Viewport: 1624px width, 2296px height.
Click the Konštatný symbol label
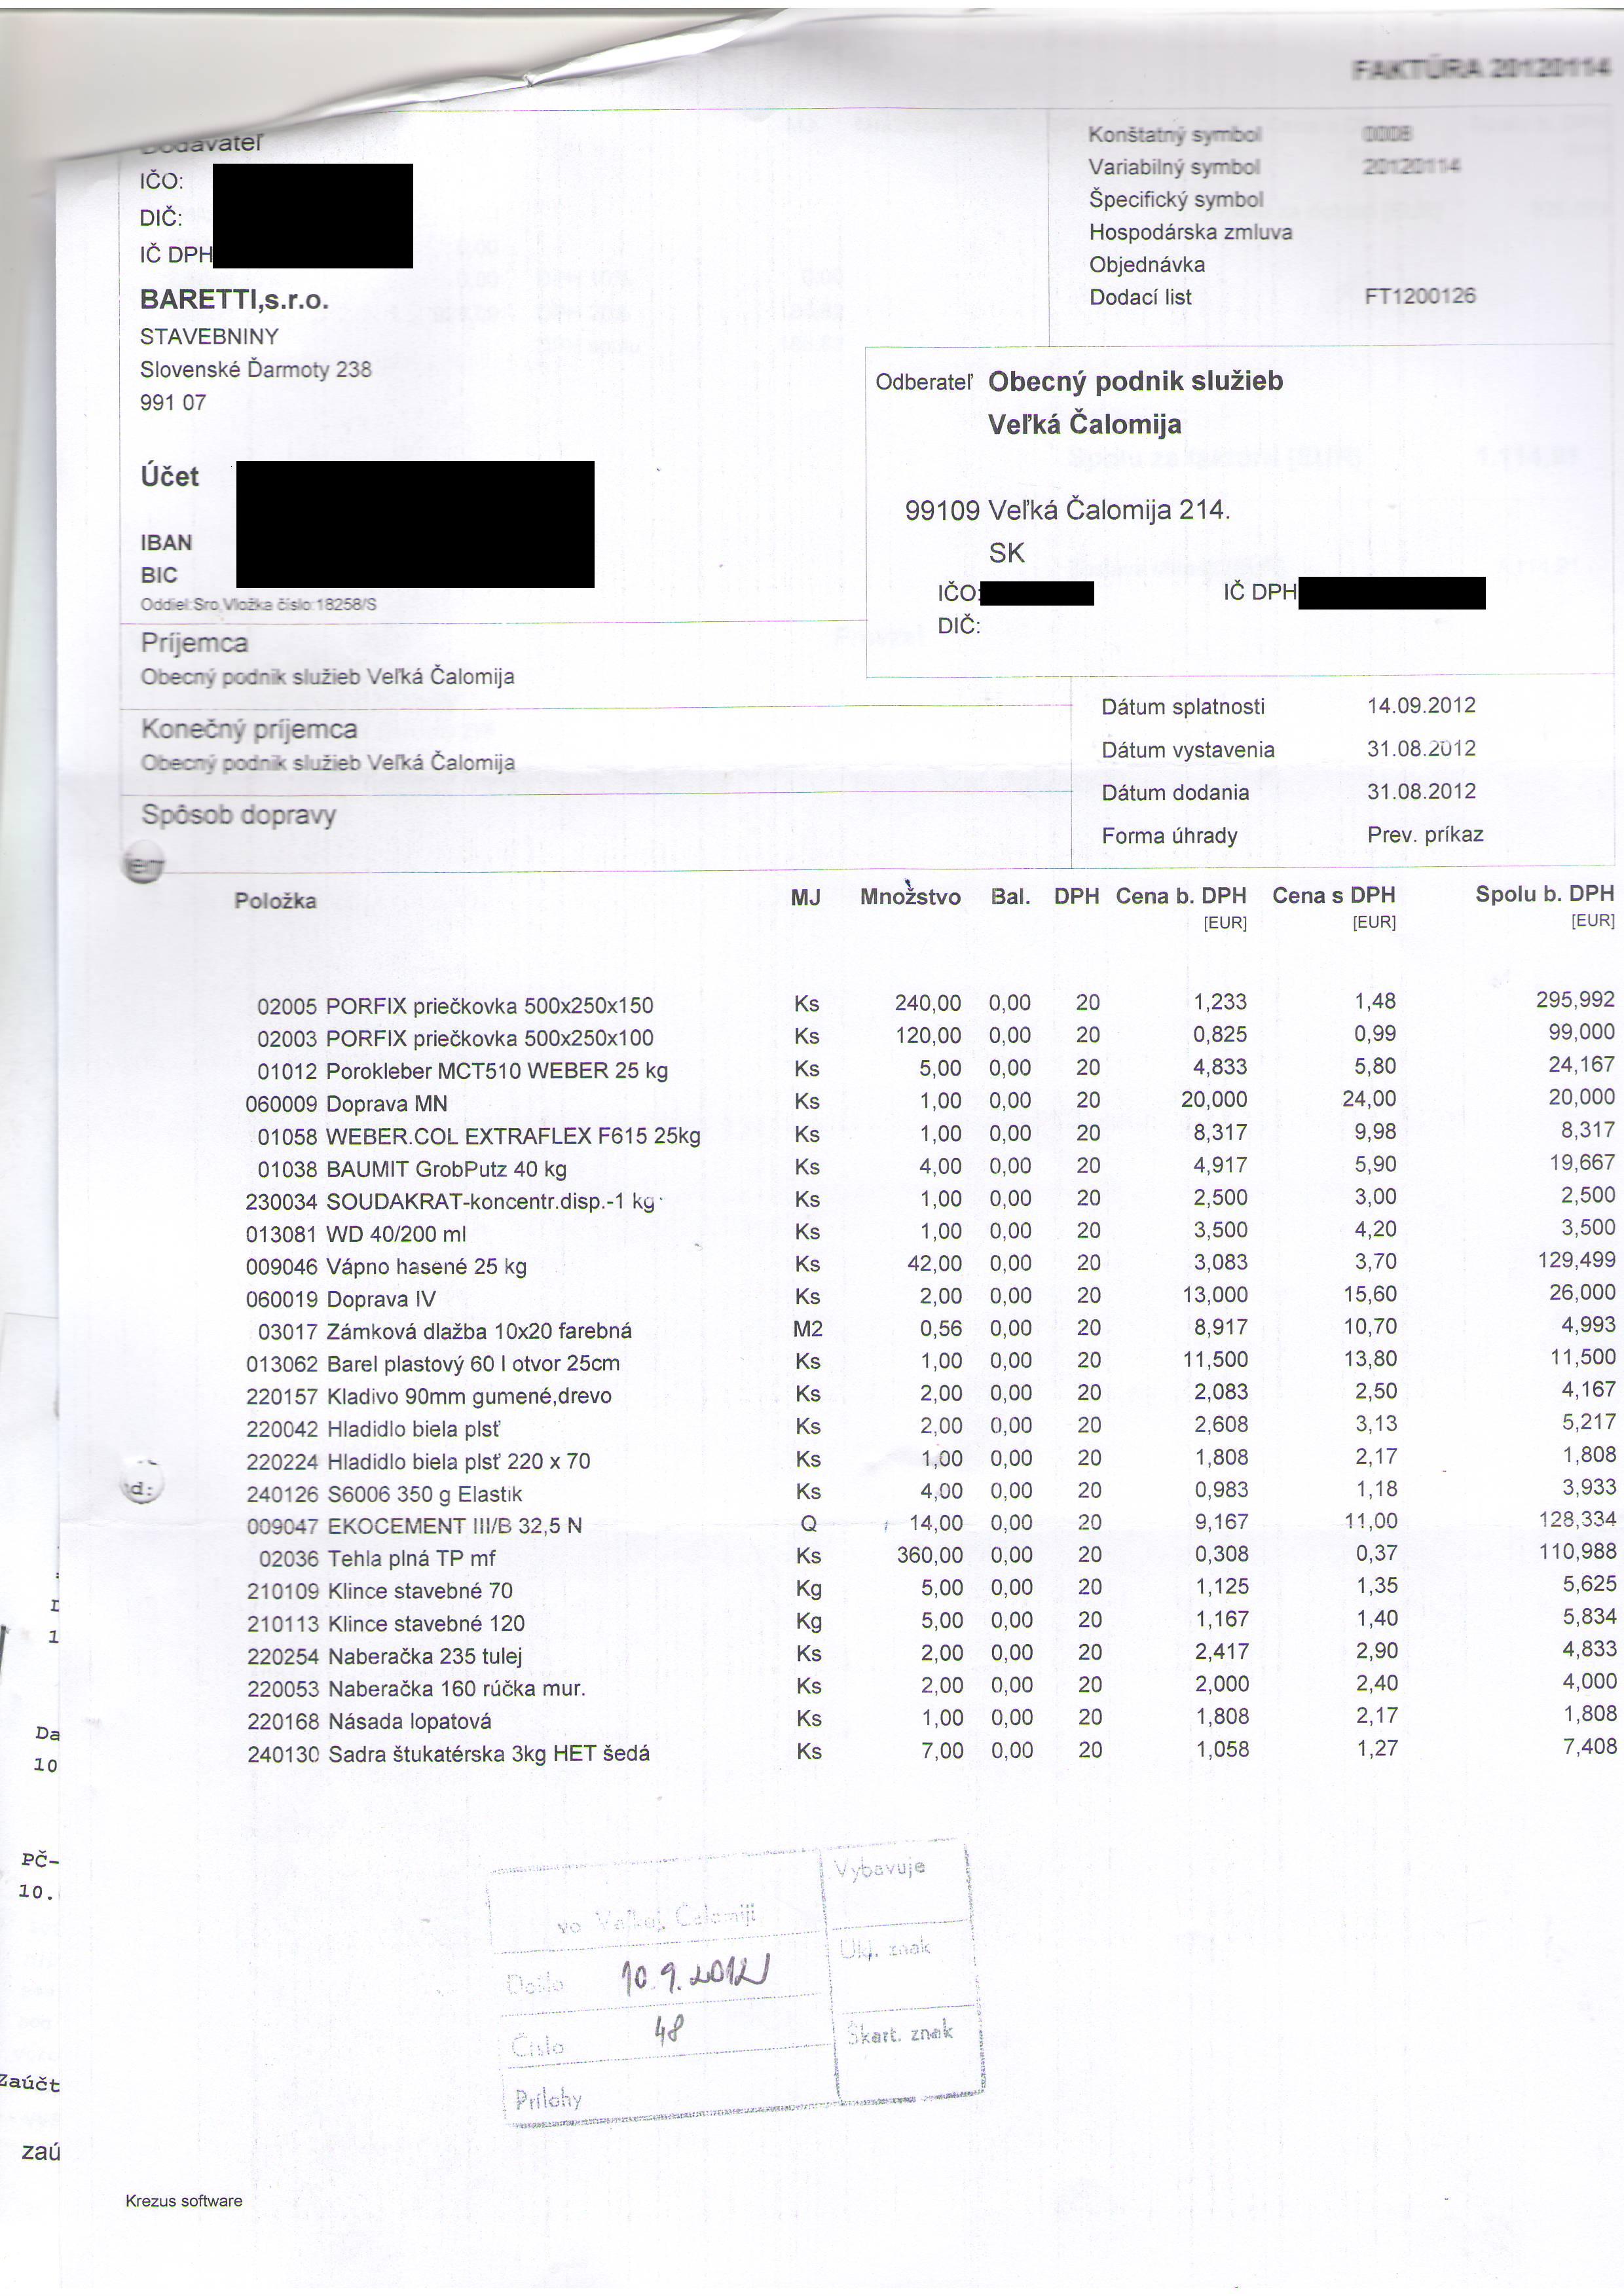click(1175, 134)
